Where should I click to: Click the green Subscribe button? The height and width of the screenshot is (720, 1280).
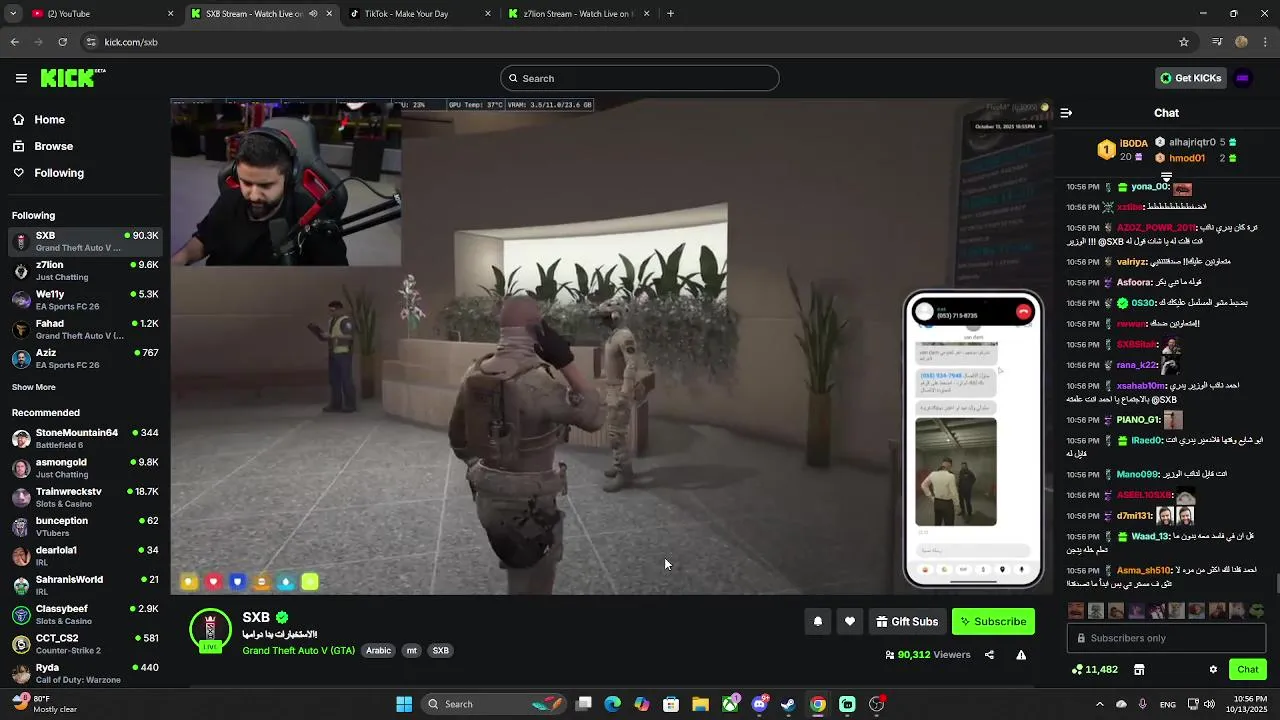coord(993,621)
